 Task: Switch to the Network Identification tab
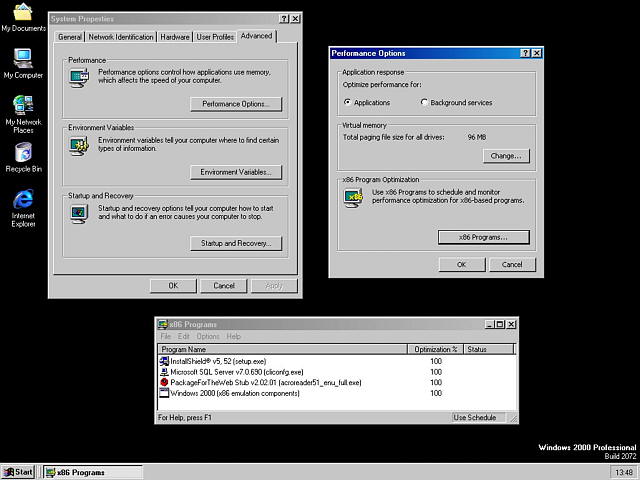click(121, 37)
